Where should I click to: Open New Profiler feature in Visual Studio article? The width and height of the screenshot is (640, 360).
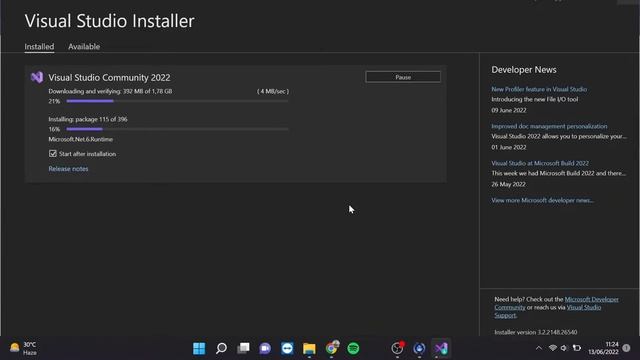tap(539, 89)
